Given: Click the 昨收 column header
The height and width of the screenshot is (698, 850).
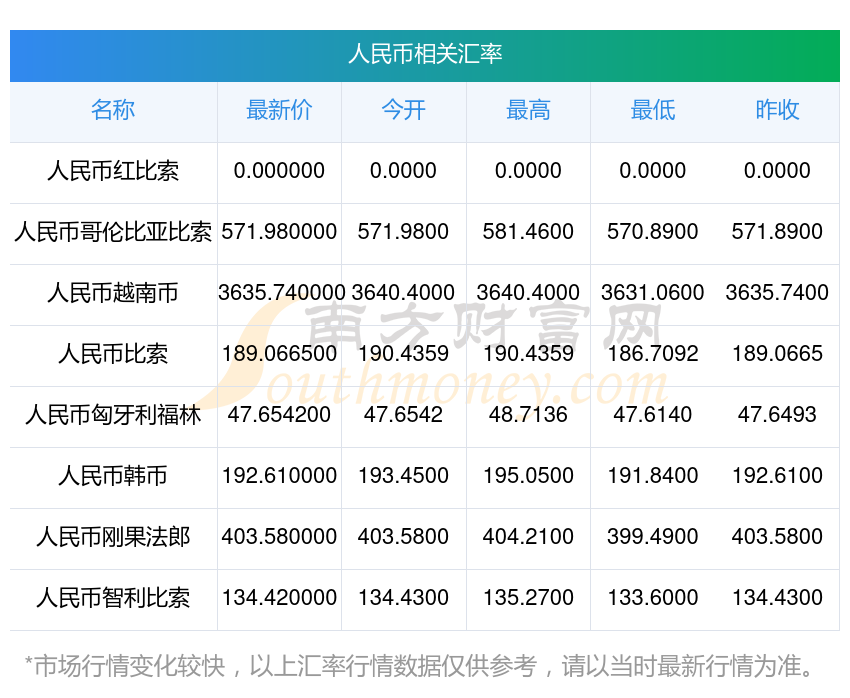Looking at the screenshot, I should pos(777,109).
